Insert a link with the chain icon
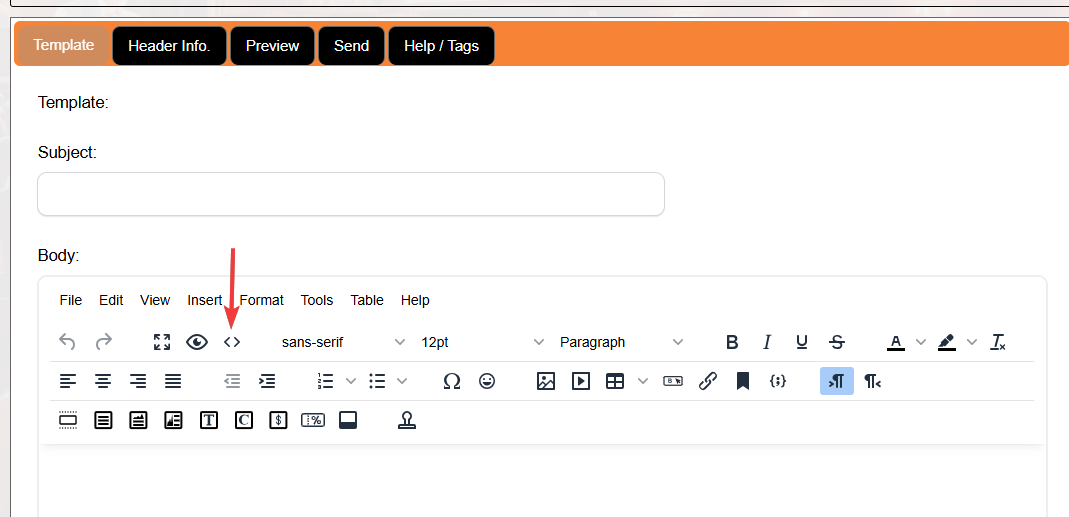The height and width of the screenshot is (517, 1069). tap(708, 381)
